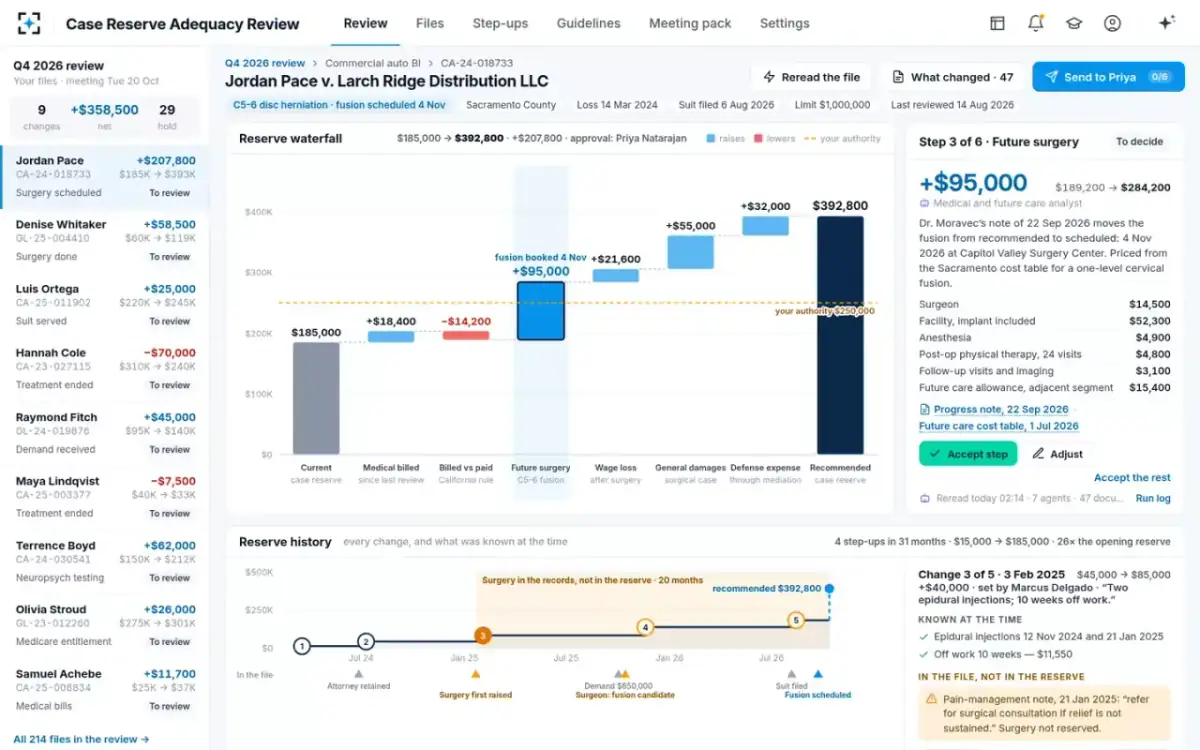This screenshot has width=1200, height=750.
Task: Select history step-up point 5
Action: click(796, 620)
